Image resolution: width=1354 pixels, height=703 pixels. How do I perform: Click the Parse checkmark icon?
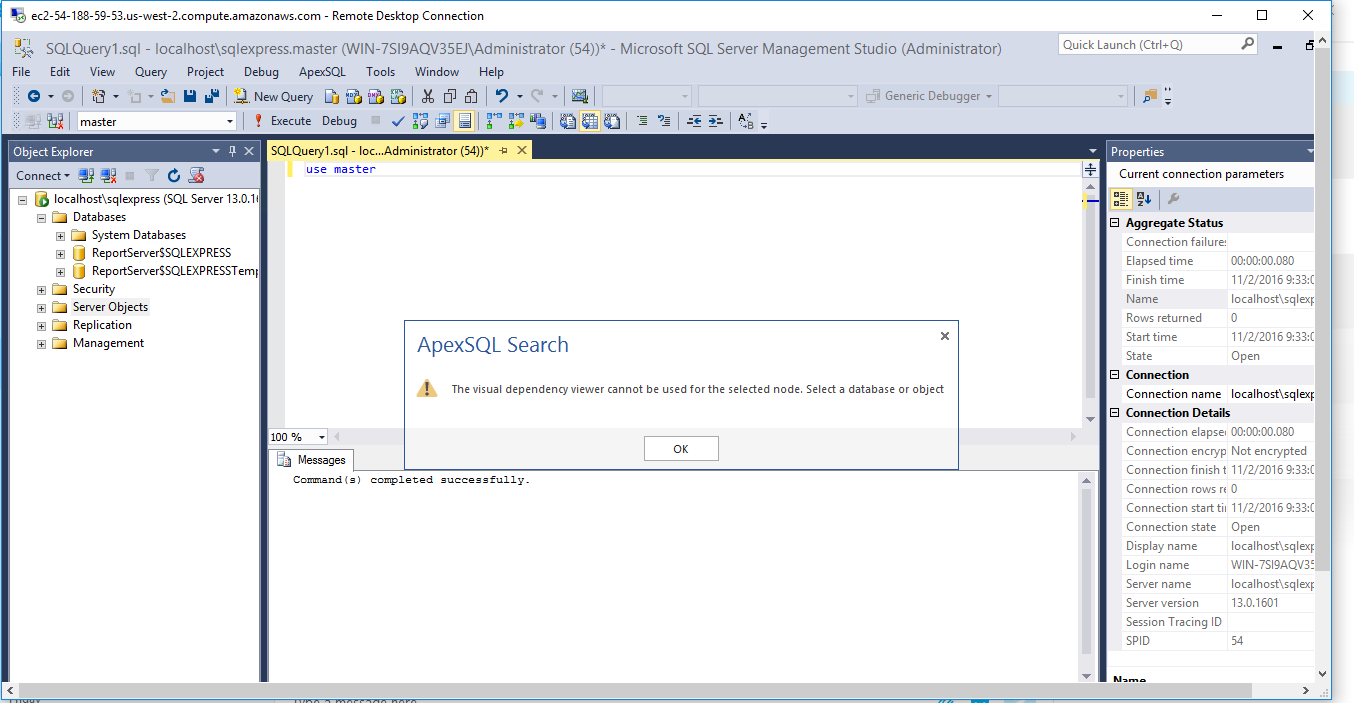point(397,121)
